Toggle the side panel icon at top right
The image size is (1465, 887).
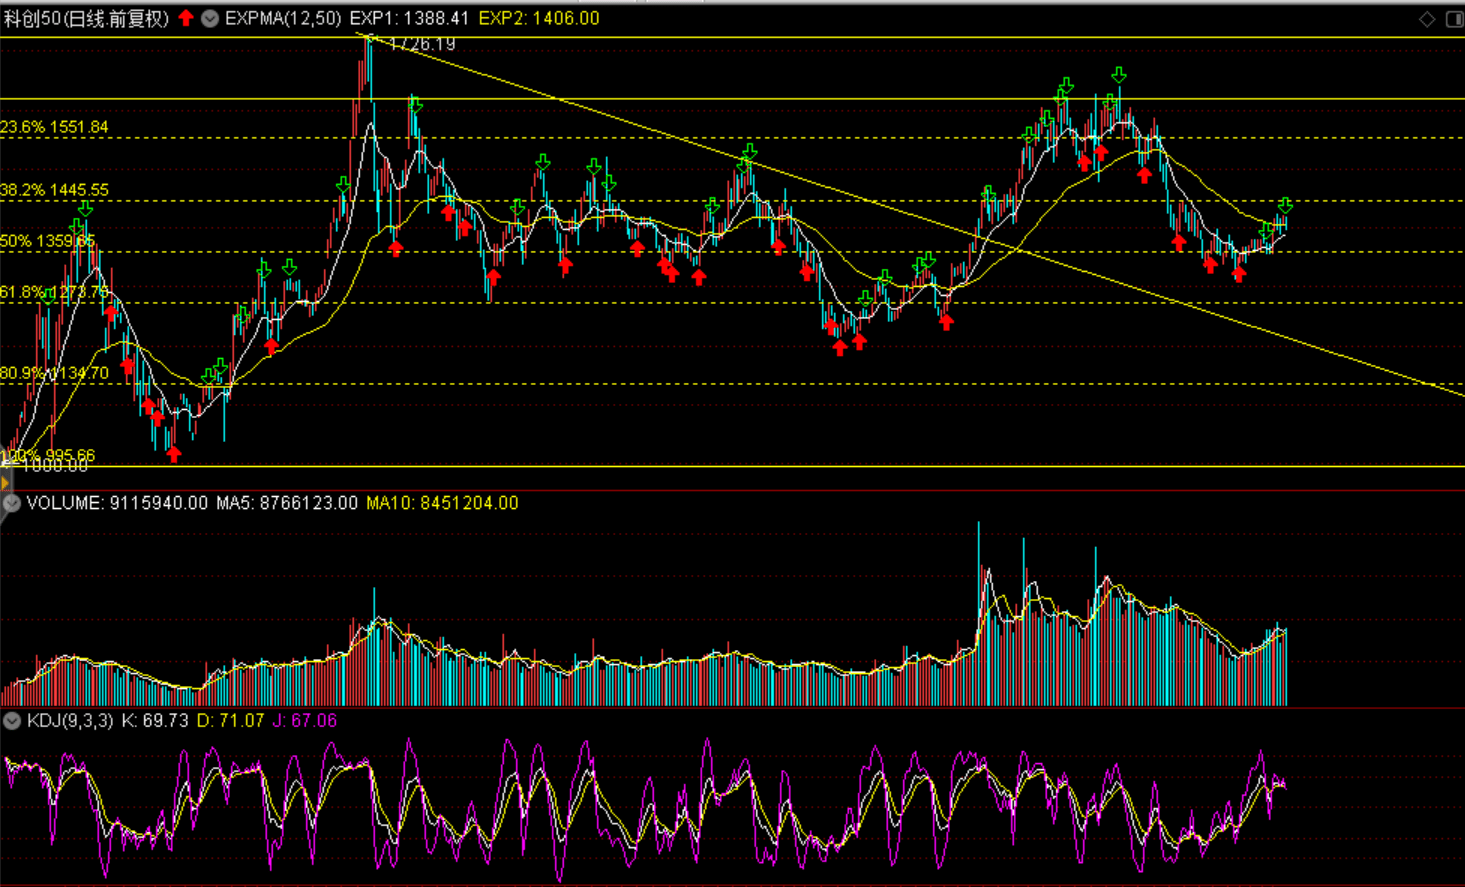[1455, 19]
